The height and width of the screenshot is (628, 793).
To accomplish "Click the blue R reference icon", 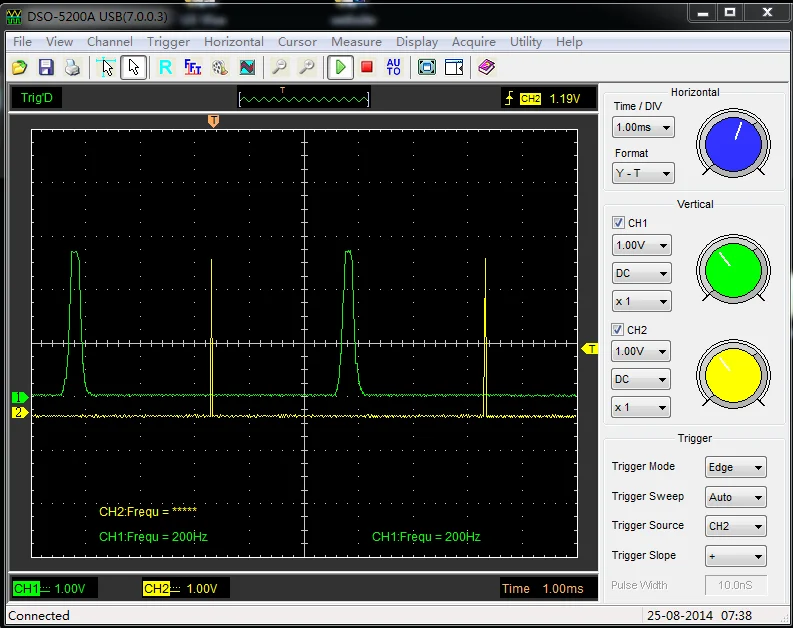I will (x=166, y=67).
